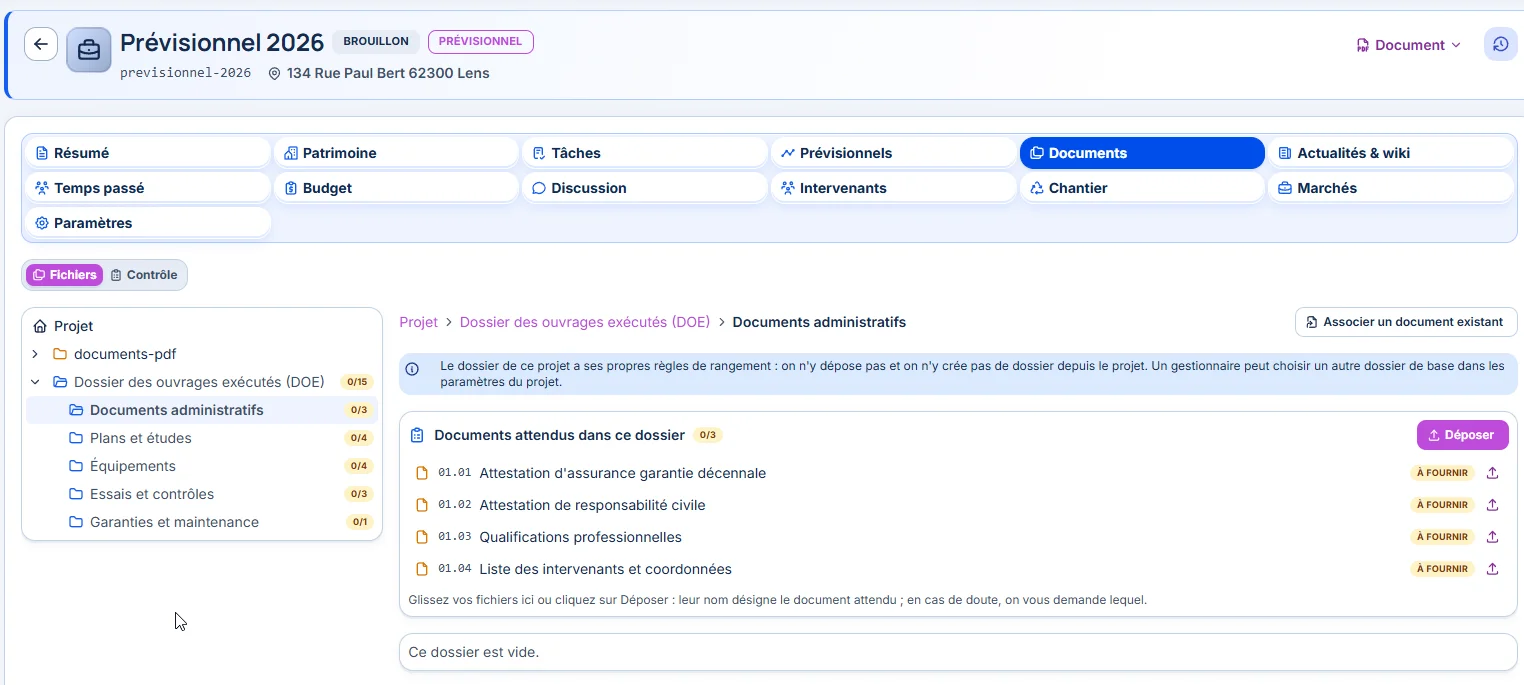Screen dimensions: 1524x685
Task: Click the PRÉVISIONNEL tag badge
Action: click(481, 42)
